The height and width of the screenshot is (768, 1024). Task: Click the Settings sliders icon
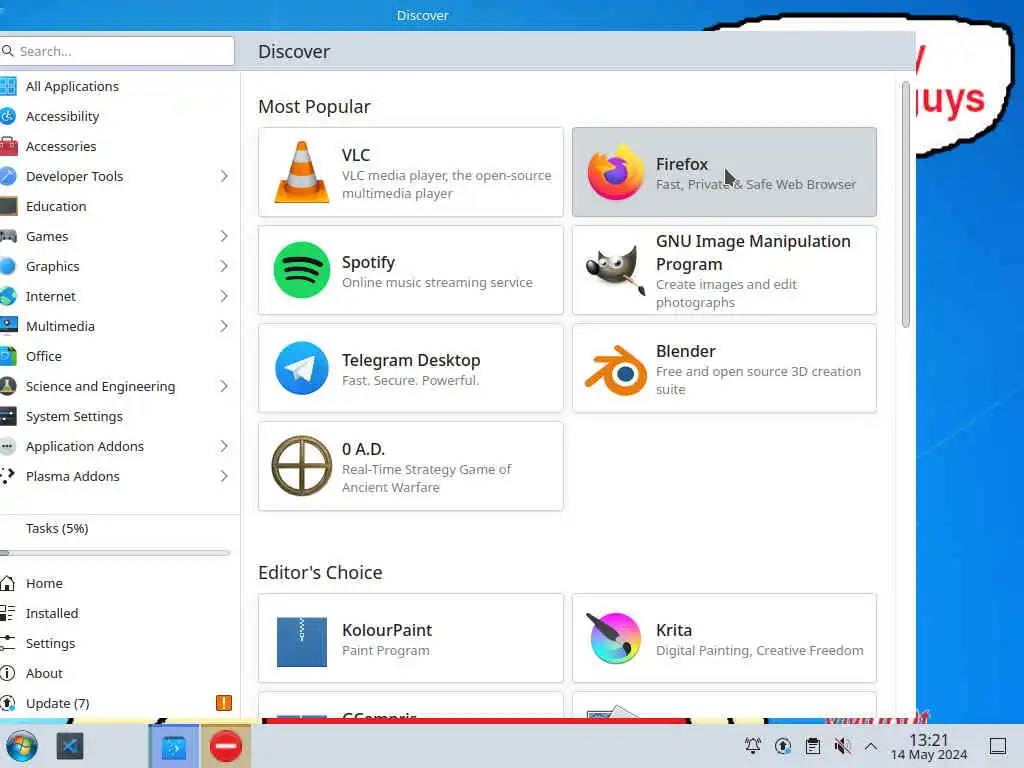[x=7, y=643]
